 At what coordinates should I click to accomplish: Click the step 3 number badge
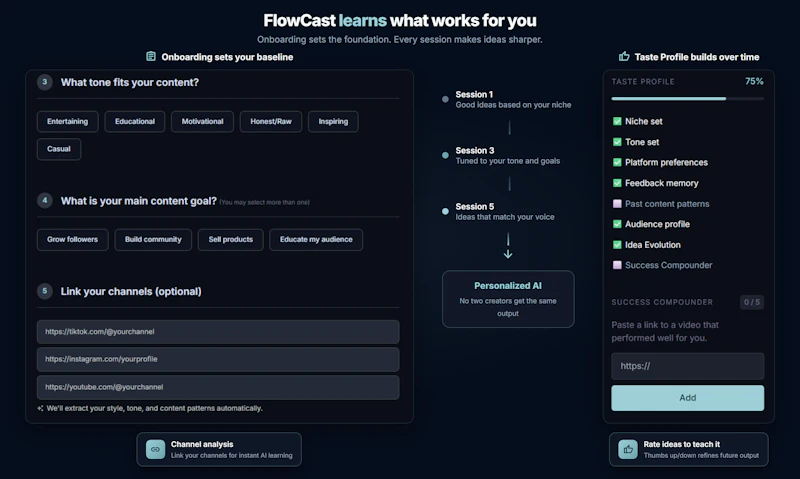point(45,82)
